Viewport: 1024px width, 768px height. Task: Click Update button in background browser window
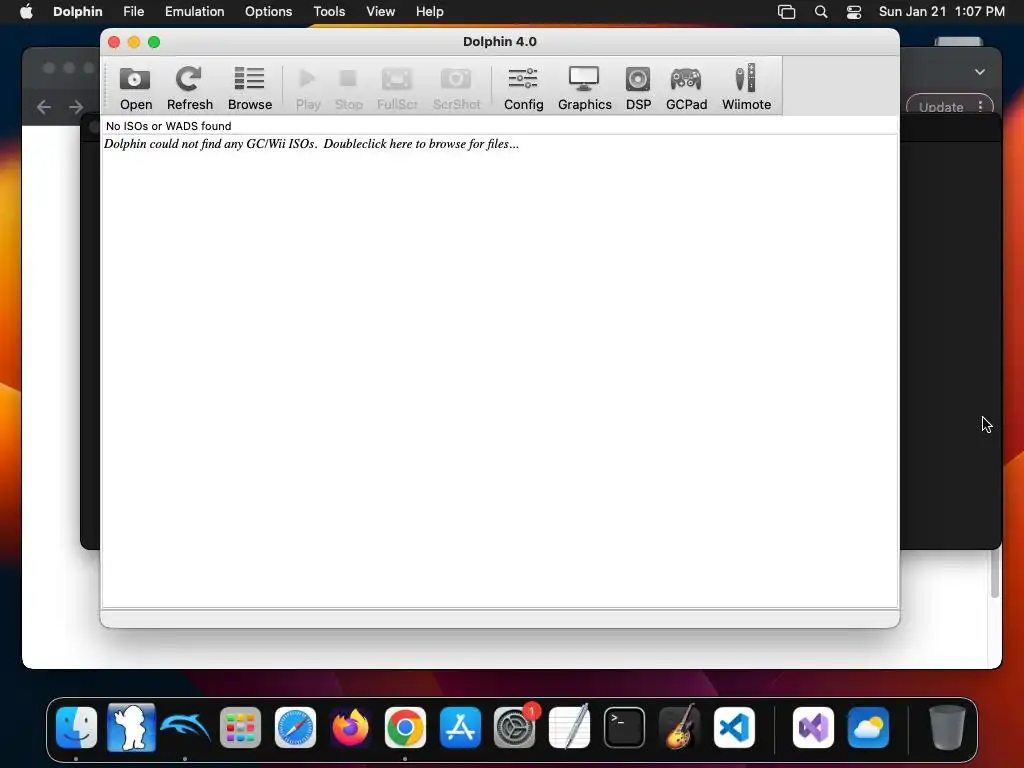[940, 107]
